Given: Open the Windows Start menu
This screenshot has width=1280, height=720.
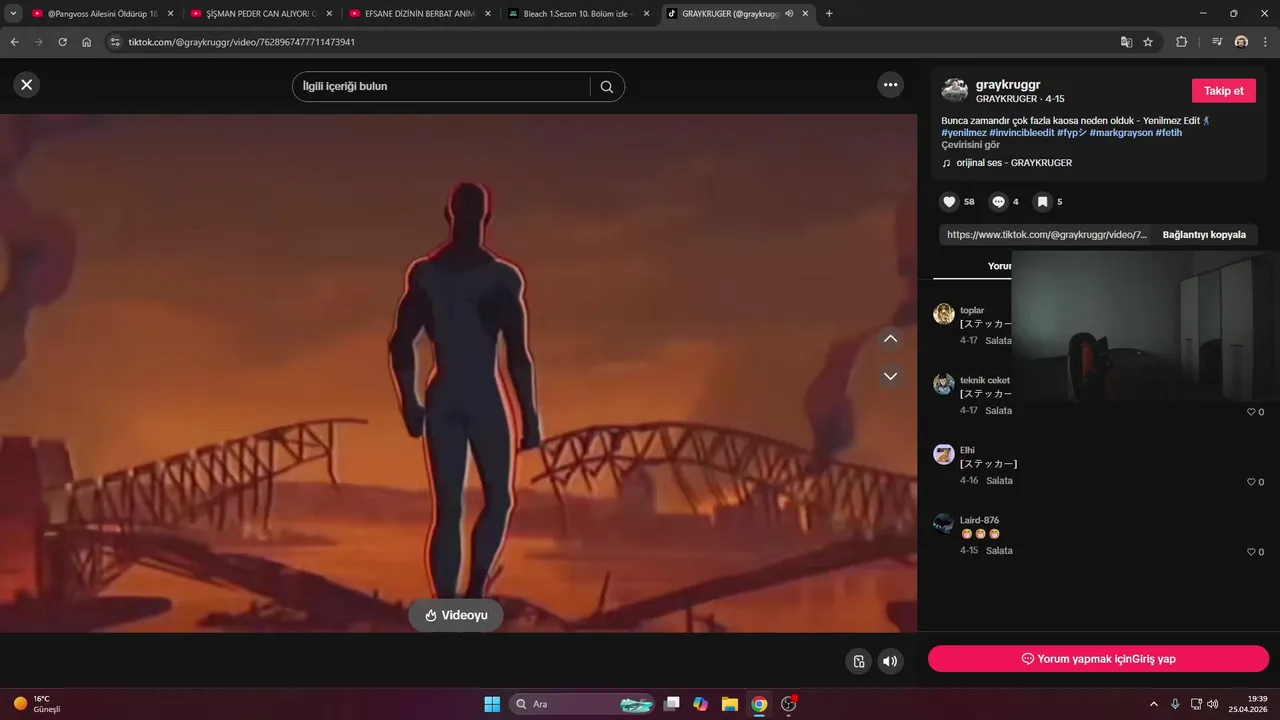Looking at the screenshot, I should pos(492,704).
